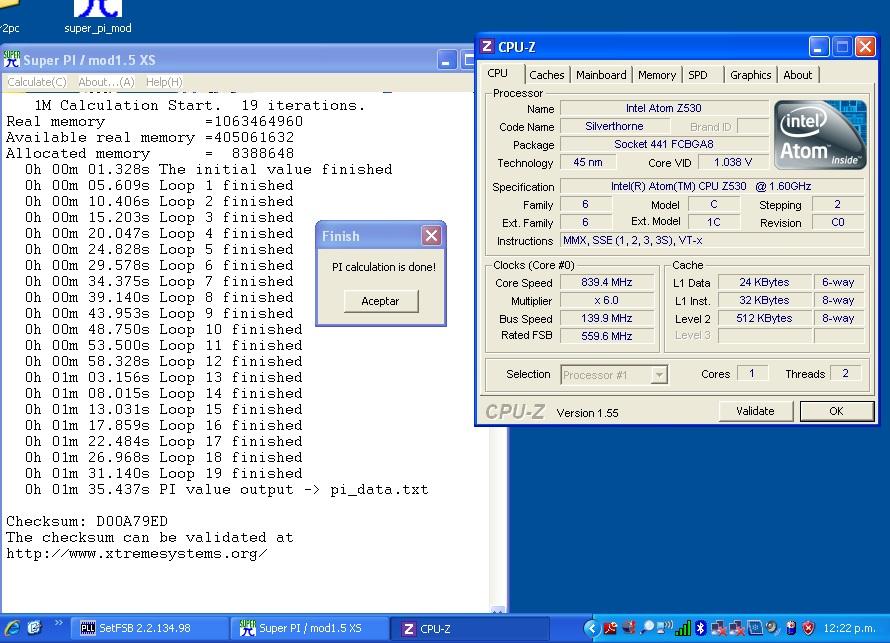
Task: Expand hidden system tray icons arrow
Action: 591,628
